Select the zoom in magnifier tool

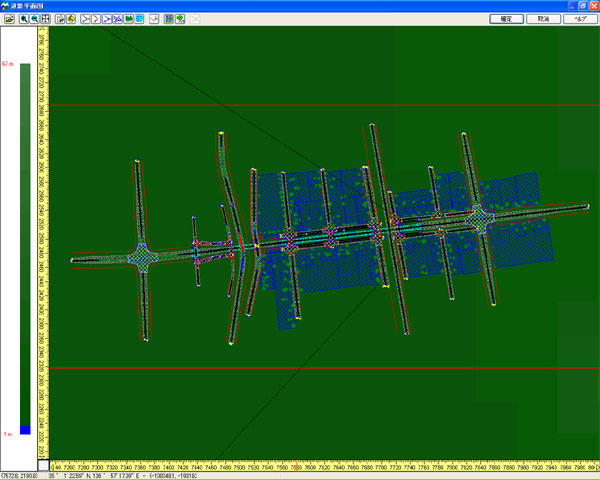[x=24, y=19]
